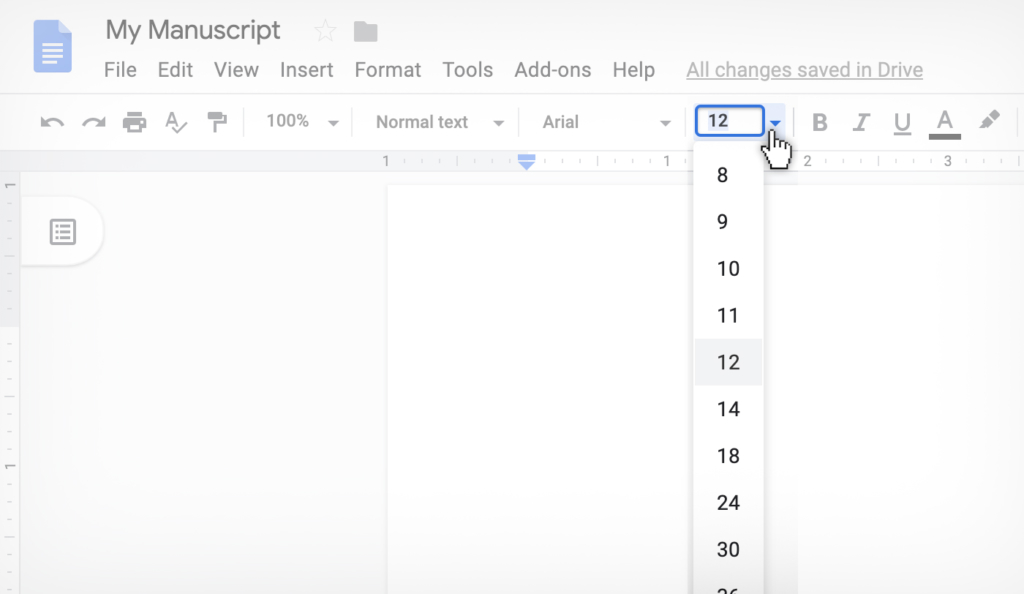The image size is (1024, 594).
Task: Open the text highlight color tool
Action: click(x=989, y=121)
